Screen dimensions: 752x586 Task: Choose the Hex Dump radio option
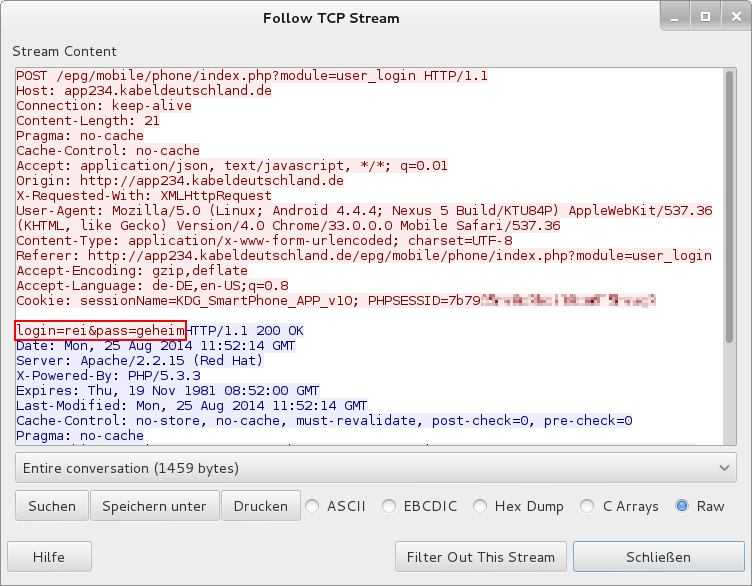click(480, 506)
